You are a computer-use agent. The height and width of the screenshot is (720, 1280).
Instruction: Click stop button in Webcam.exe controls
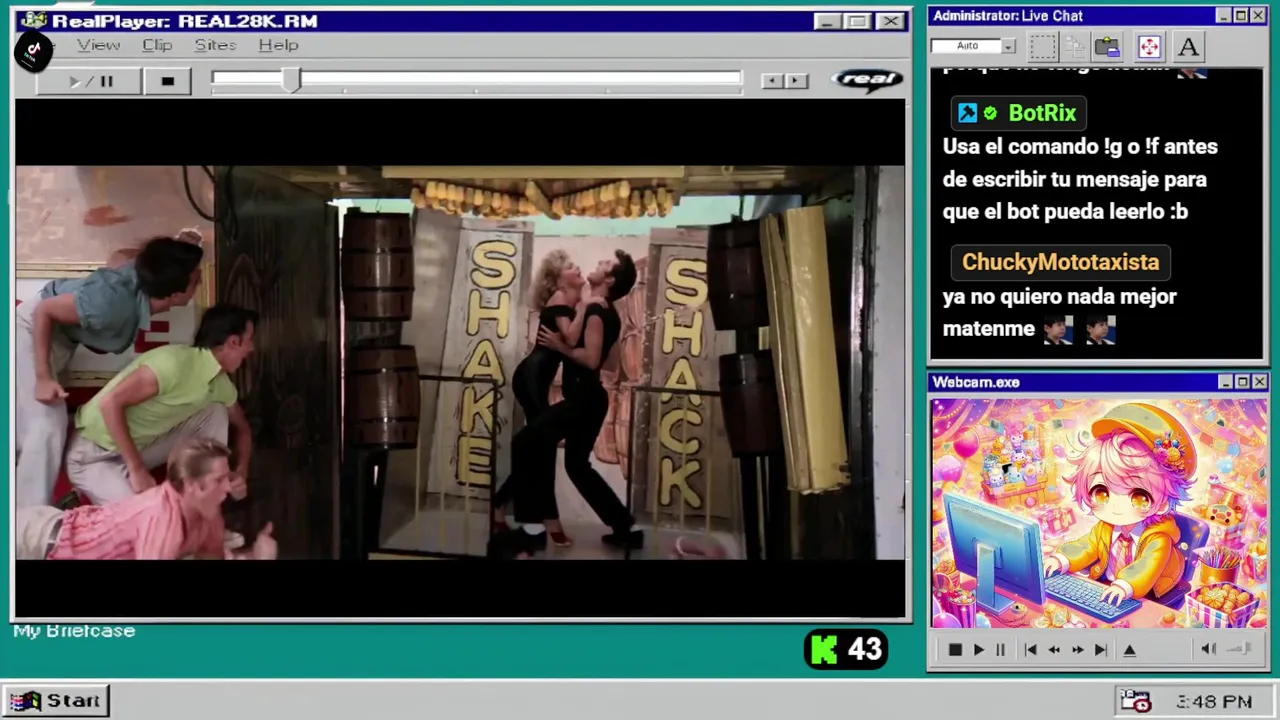pos(954,650)
